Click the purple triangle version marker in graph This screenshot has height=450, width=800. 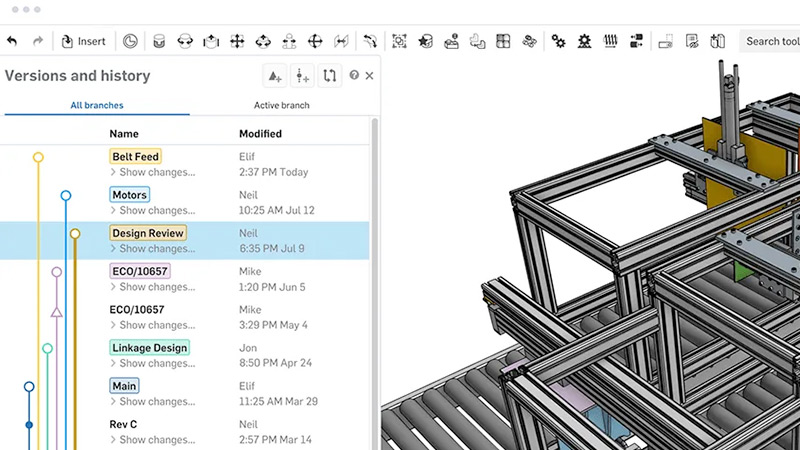coord(56,312)
